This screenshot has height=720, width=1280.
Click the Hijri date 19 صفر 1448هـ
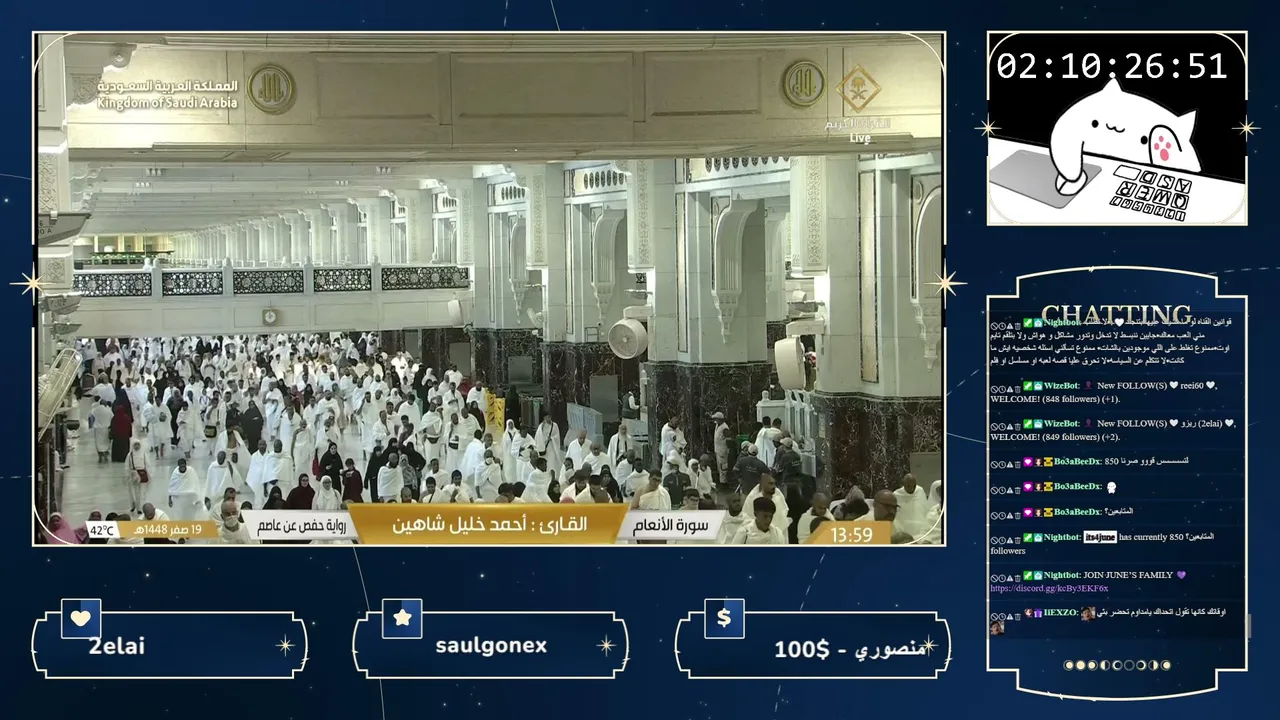167,530
